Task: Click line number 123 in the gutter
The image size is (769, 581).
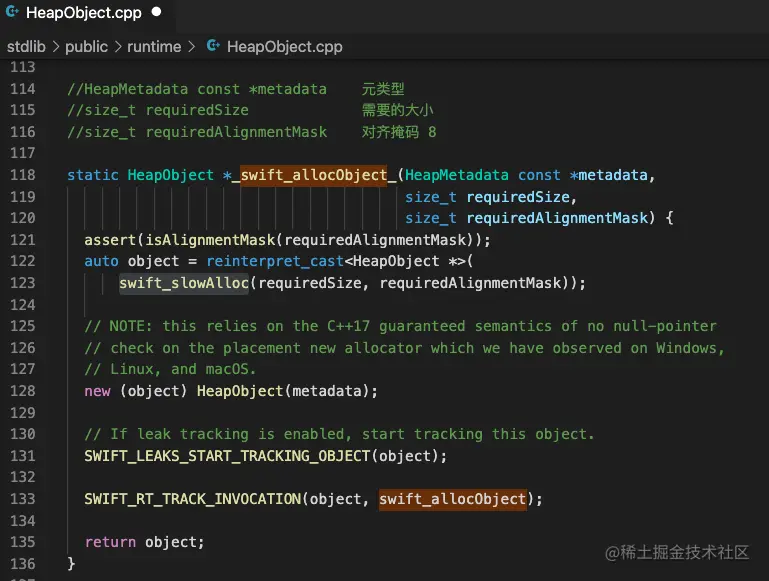Action: pyautogui.click(x=23, y=283)
